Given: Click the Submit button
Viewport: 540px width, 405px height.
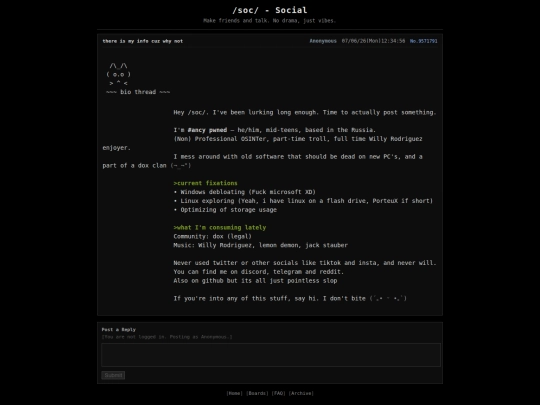Looking at the screenshot, I should click(113, 375).
